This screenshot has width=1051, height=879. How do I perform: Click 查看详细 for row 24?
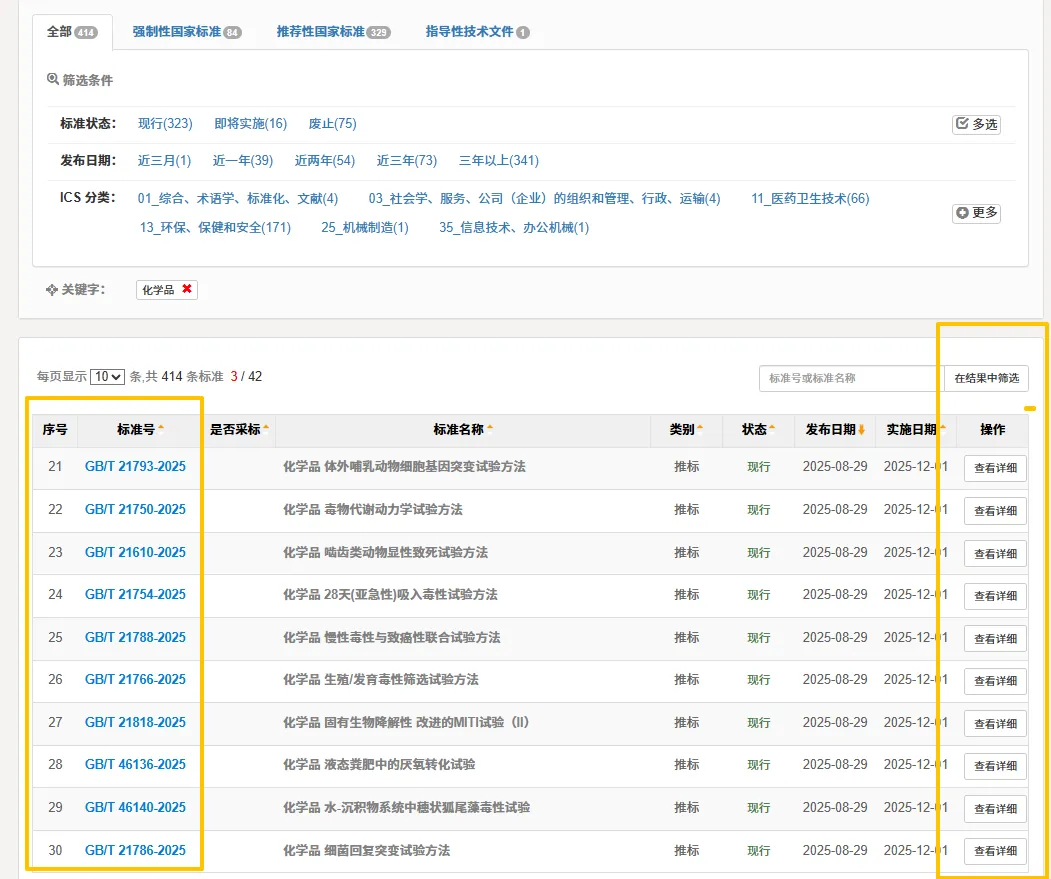click(x=995, y=596)
